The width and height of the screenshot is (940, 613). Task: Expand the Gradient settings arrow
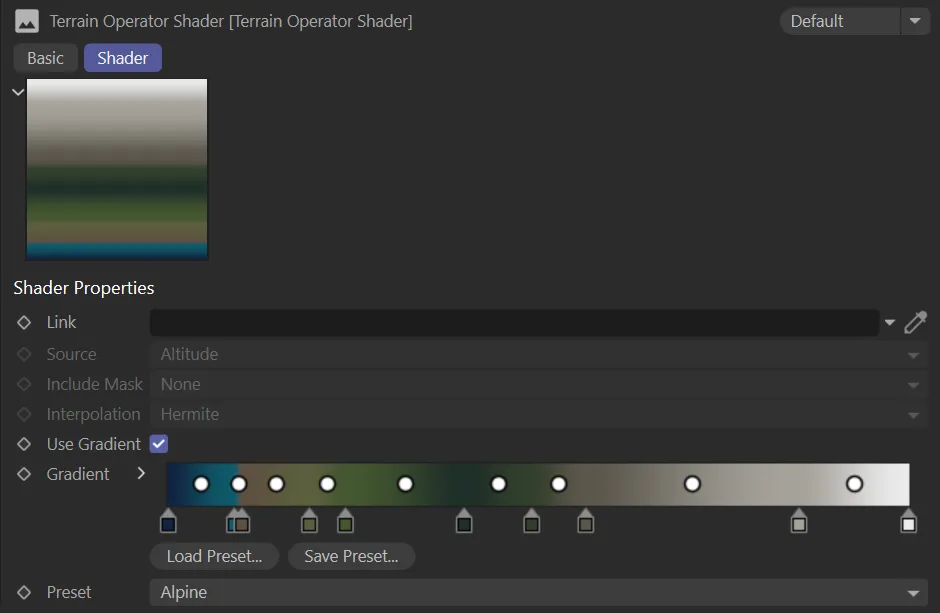pyautogui.click(x=141, y=474)
